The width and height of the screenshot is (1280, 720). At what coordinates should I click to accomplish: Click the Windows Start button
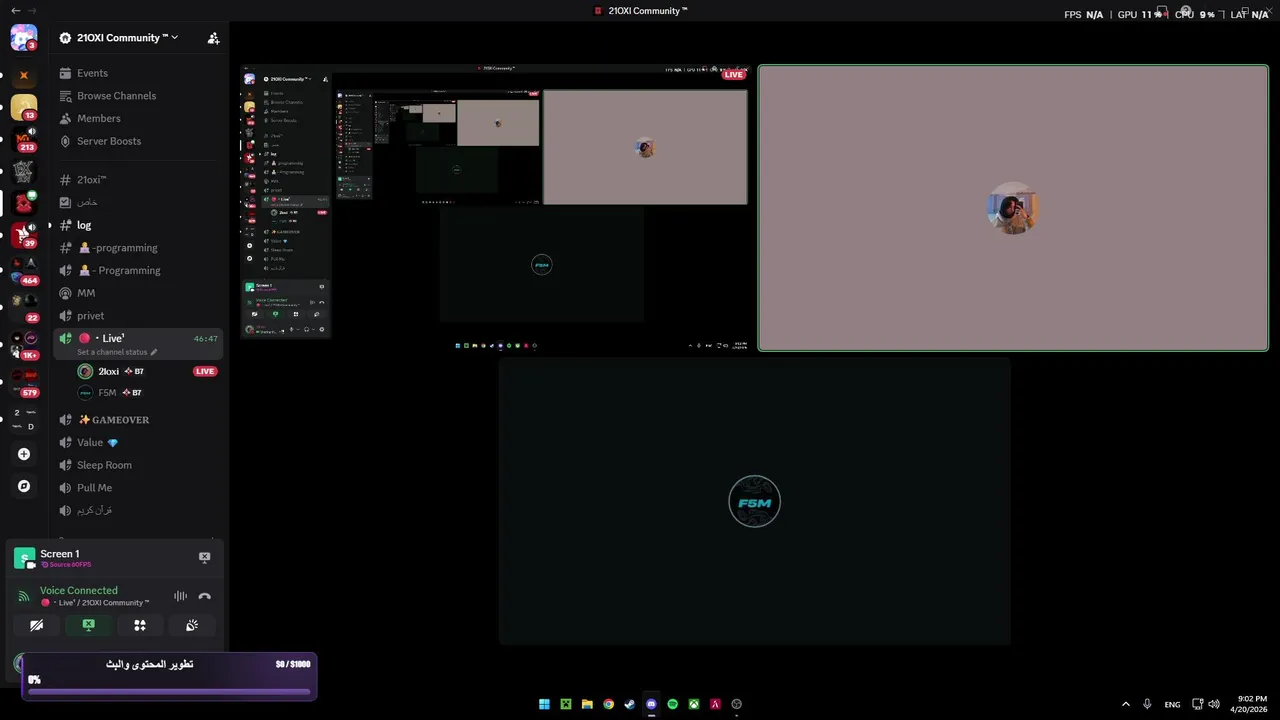544,704
